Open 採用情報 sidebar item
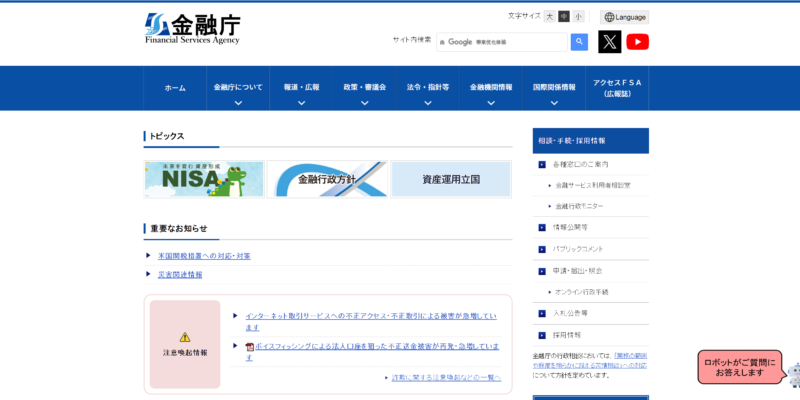 click(567, 336)
